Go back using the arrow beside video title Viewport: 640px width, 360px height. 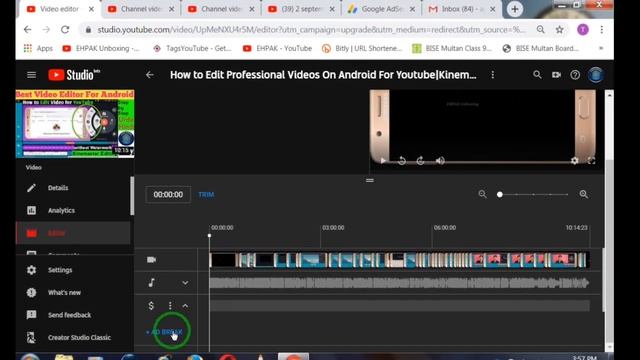pos(150,75)
